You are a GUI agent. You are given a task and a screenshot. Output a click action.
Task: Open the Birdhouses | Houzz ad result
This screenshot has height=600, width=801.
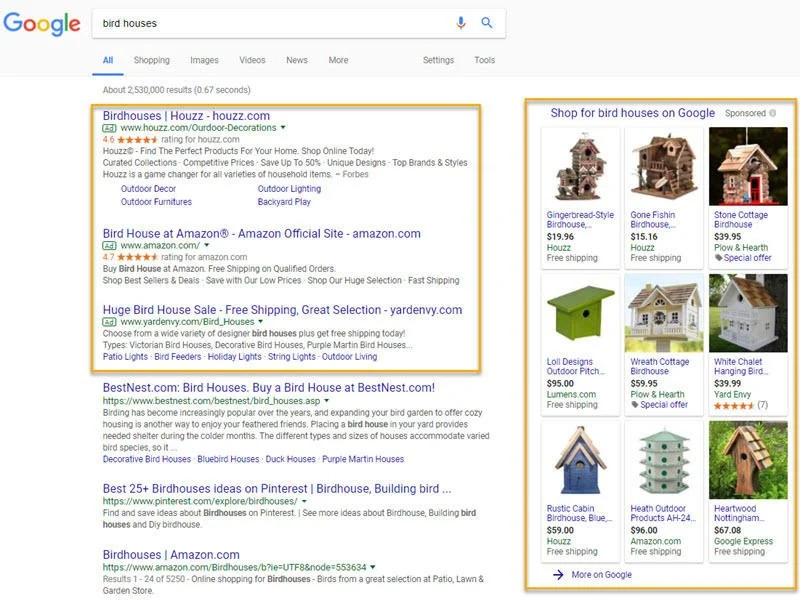186,116
